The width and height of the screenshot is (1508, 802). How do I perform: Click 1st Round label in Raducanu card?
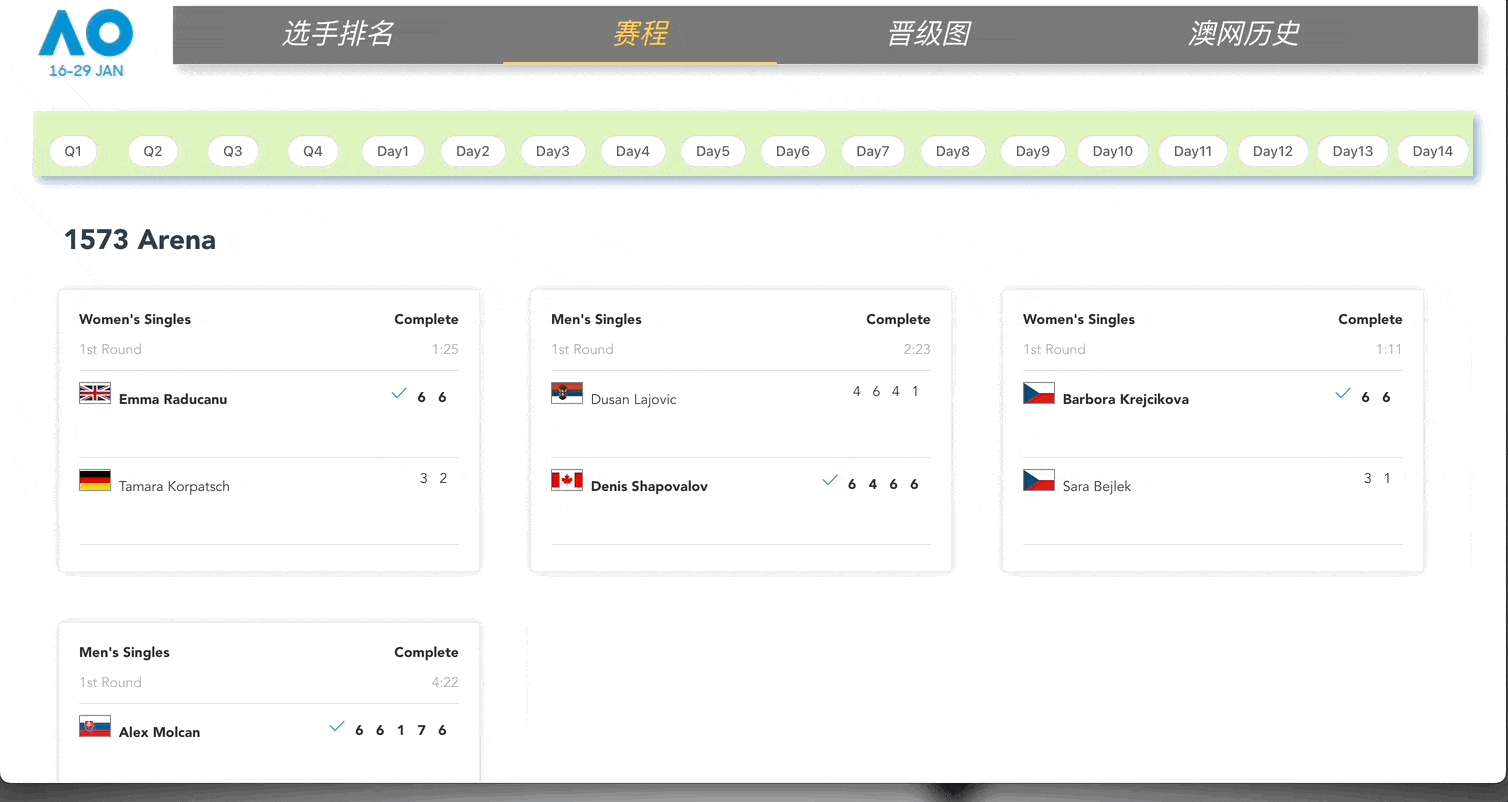pos(110,349)
